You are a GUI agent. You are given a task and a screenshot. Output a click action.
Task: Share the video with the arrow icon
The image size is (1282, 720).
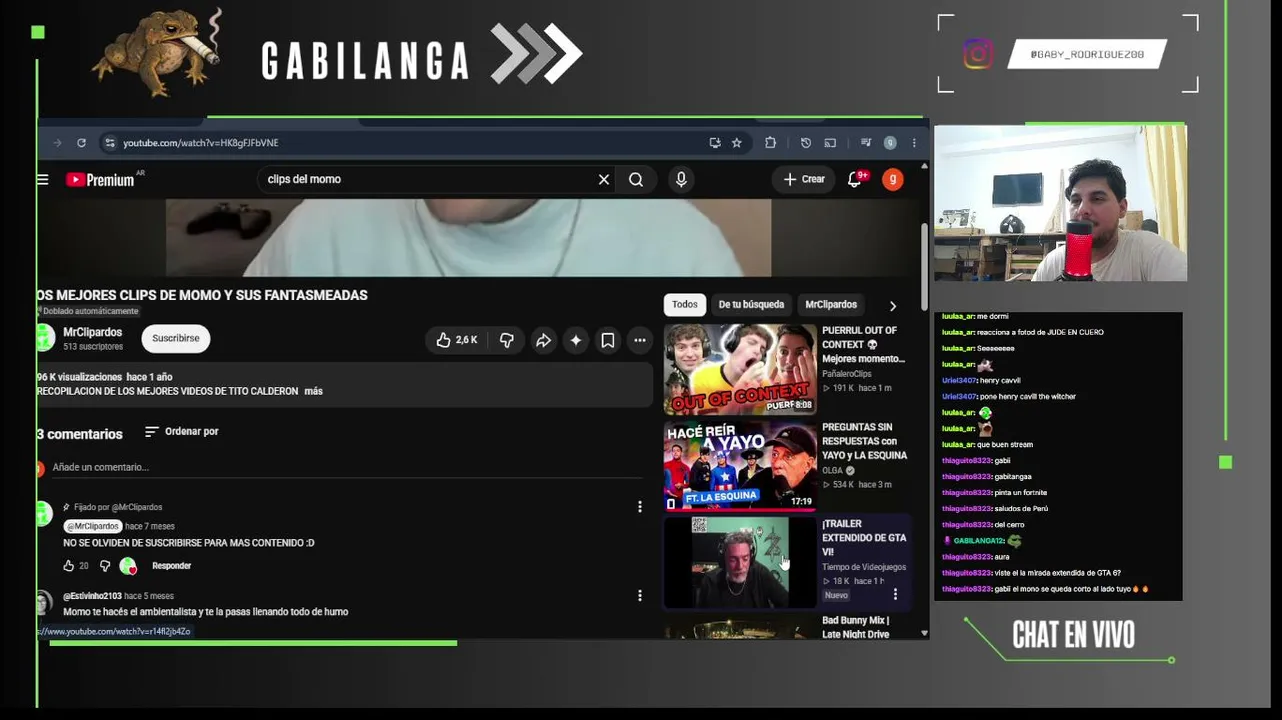click(x=543, y=340)
